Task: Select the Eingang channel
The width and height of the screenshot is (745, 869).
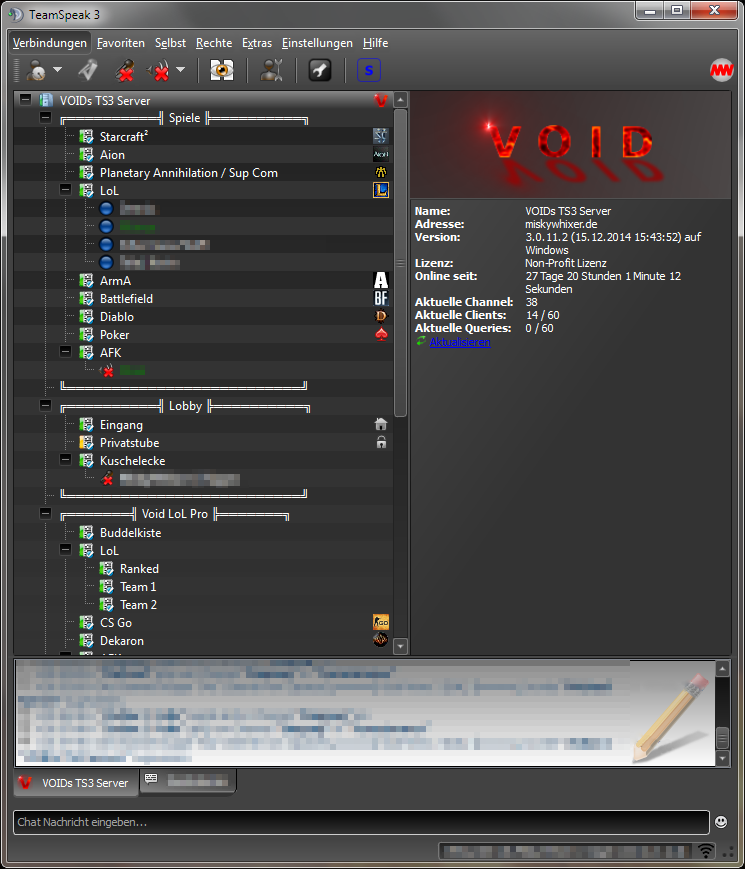Action: [121, 425]
